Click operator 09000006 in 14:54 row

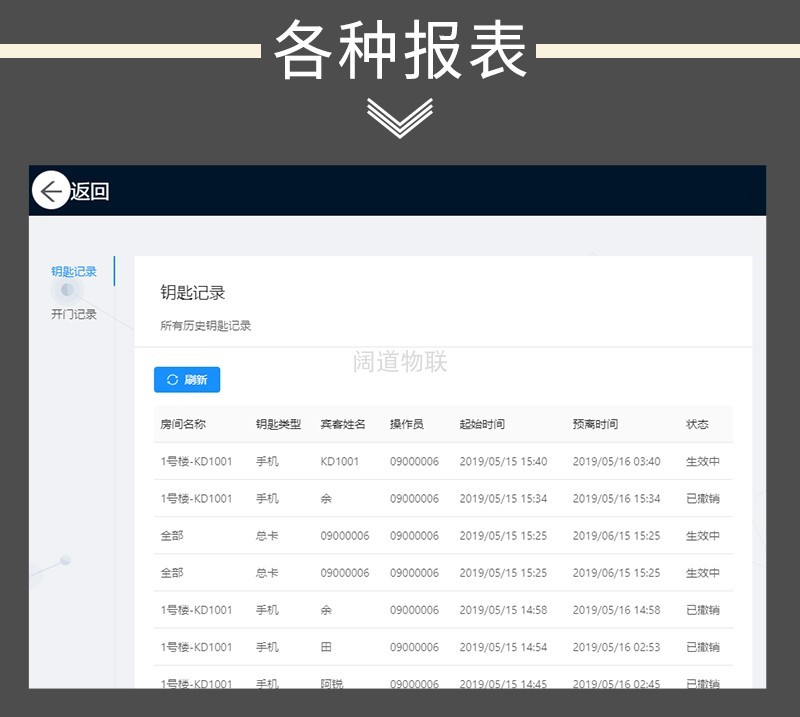click(x=414, y=647)
